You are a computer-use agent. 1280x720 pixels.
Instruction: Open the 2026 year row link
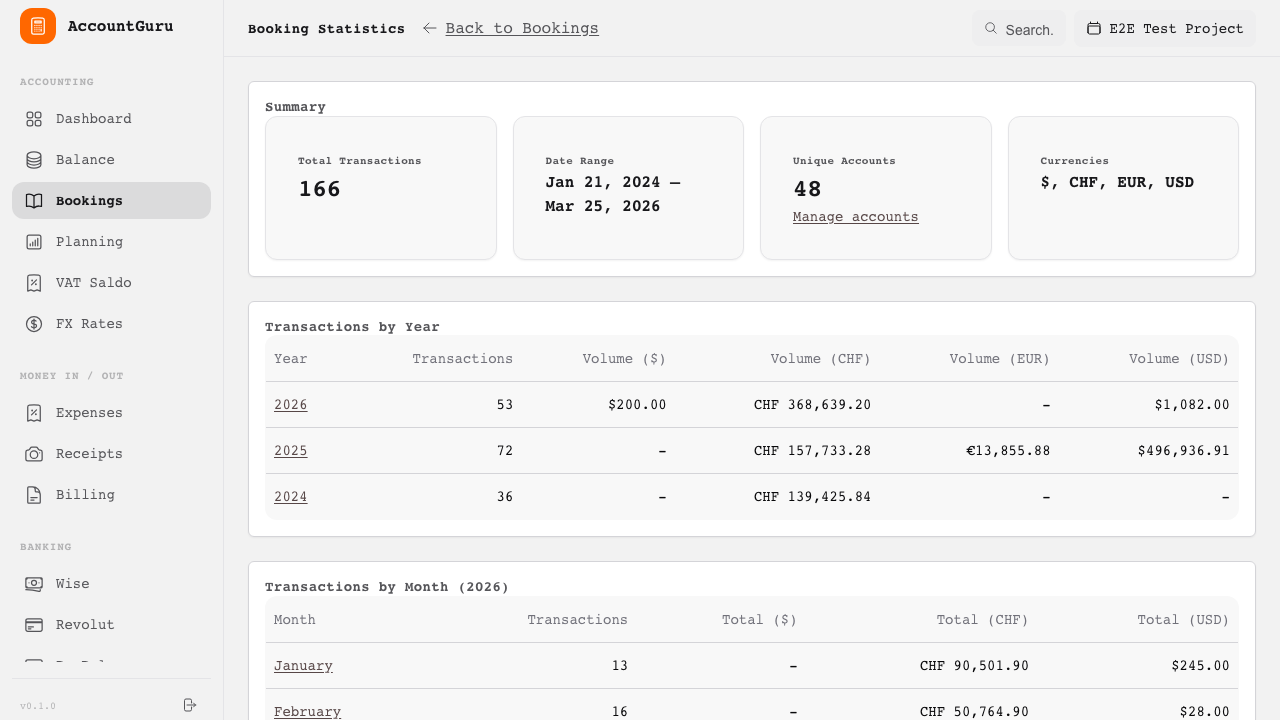click(290, 405)
